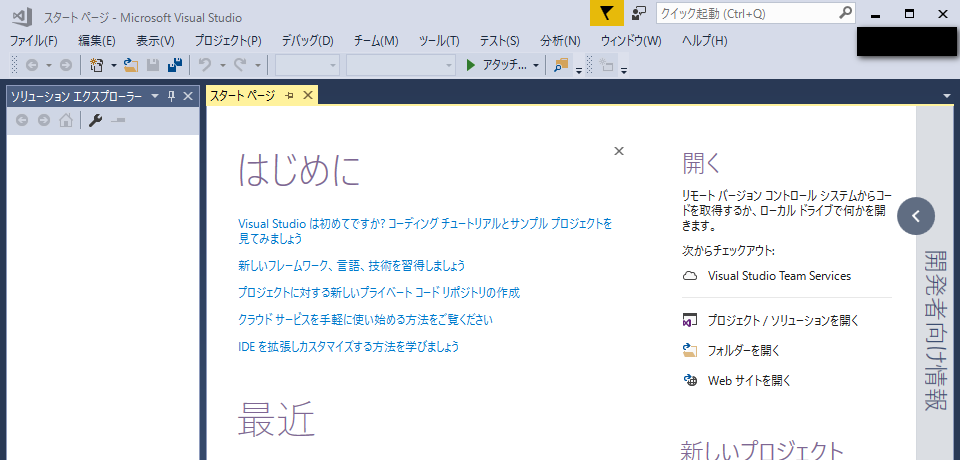Click the grayed icon after find in files
Viewport: 960px width, 460px height.
click(607, 65)
